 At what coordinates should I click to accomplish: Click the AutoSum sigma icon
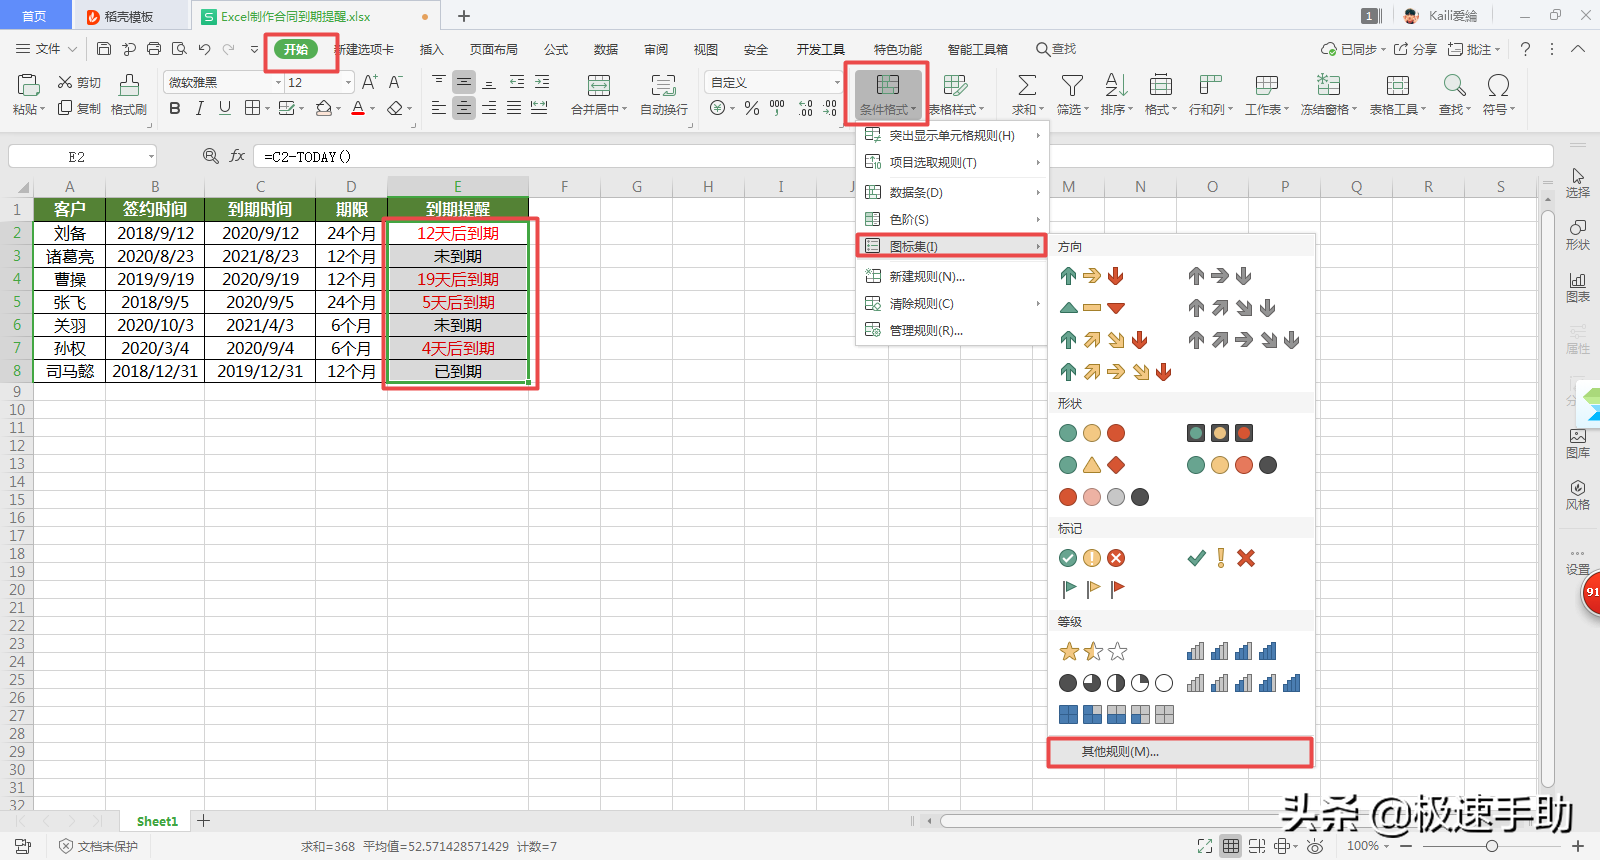coord(1027,85)
